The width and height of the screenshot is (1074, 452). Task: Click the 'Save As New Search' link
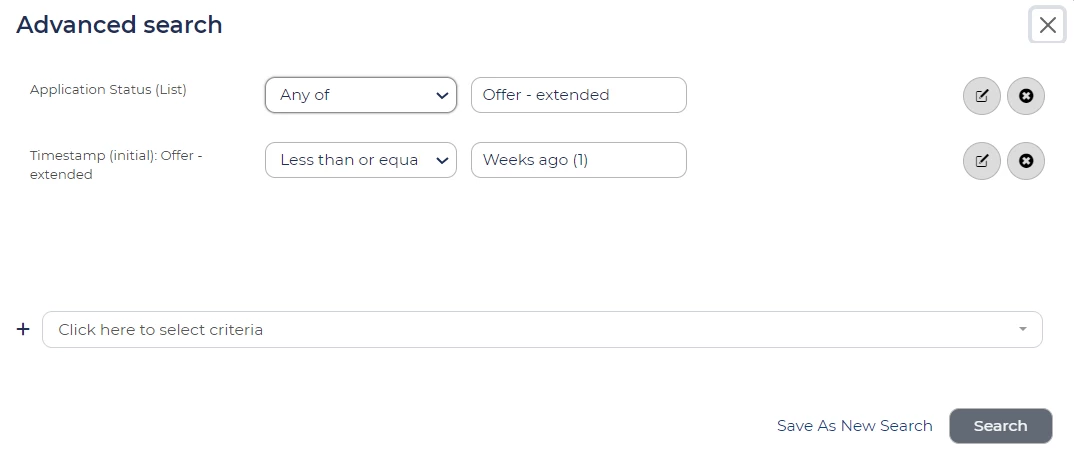tap(854, 425)
